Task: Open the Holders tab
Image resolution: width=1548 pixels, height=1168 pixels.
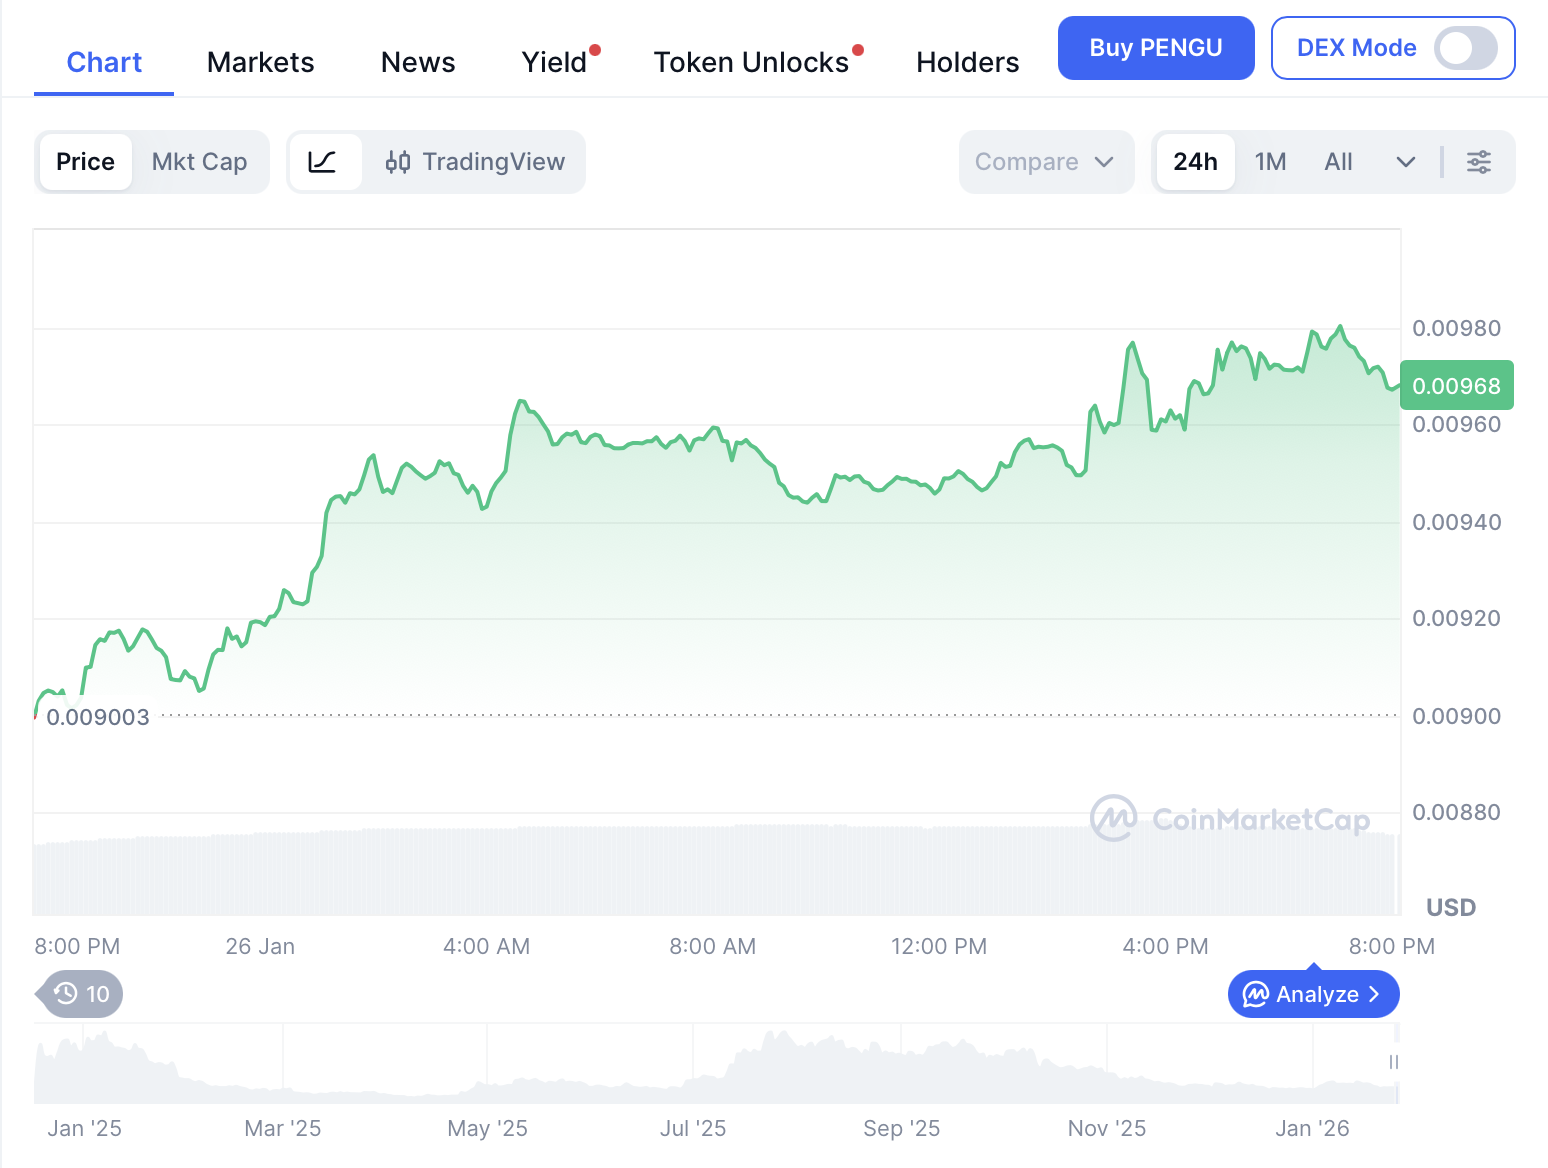Action: click(967, 62)
